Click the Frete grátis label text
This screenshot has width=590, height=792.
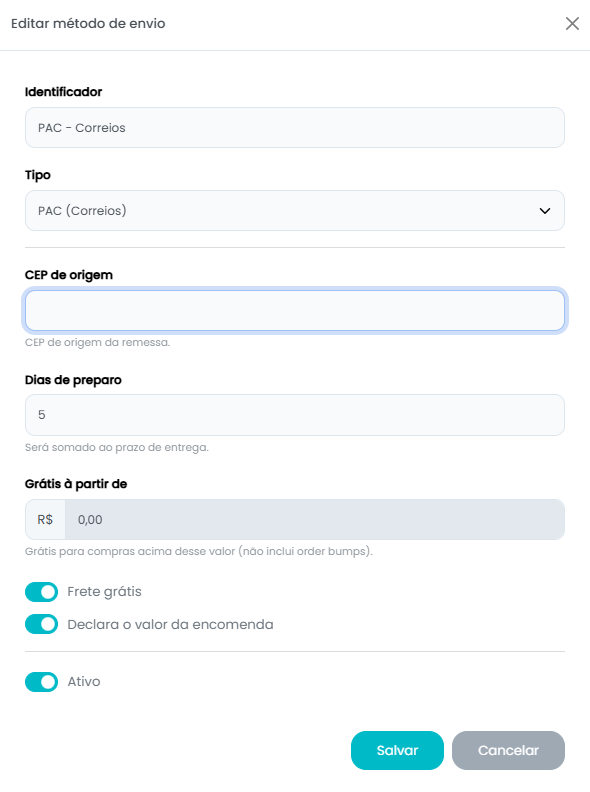click(x=105, y=592)
